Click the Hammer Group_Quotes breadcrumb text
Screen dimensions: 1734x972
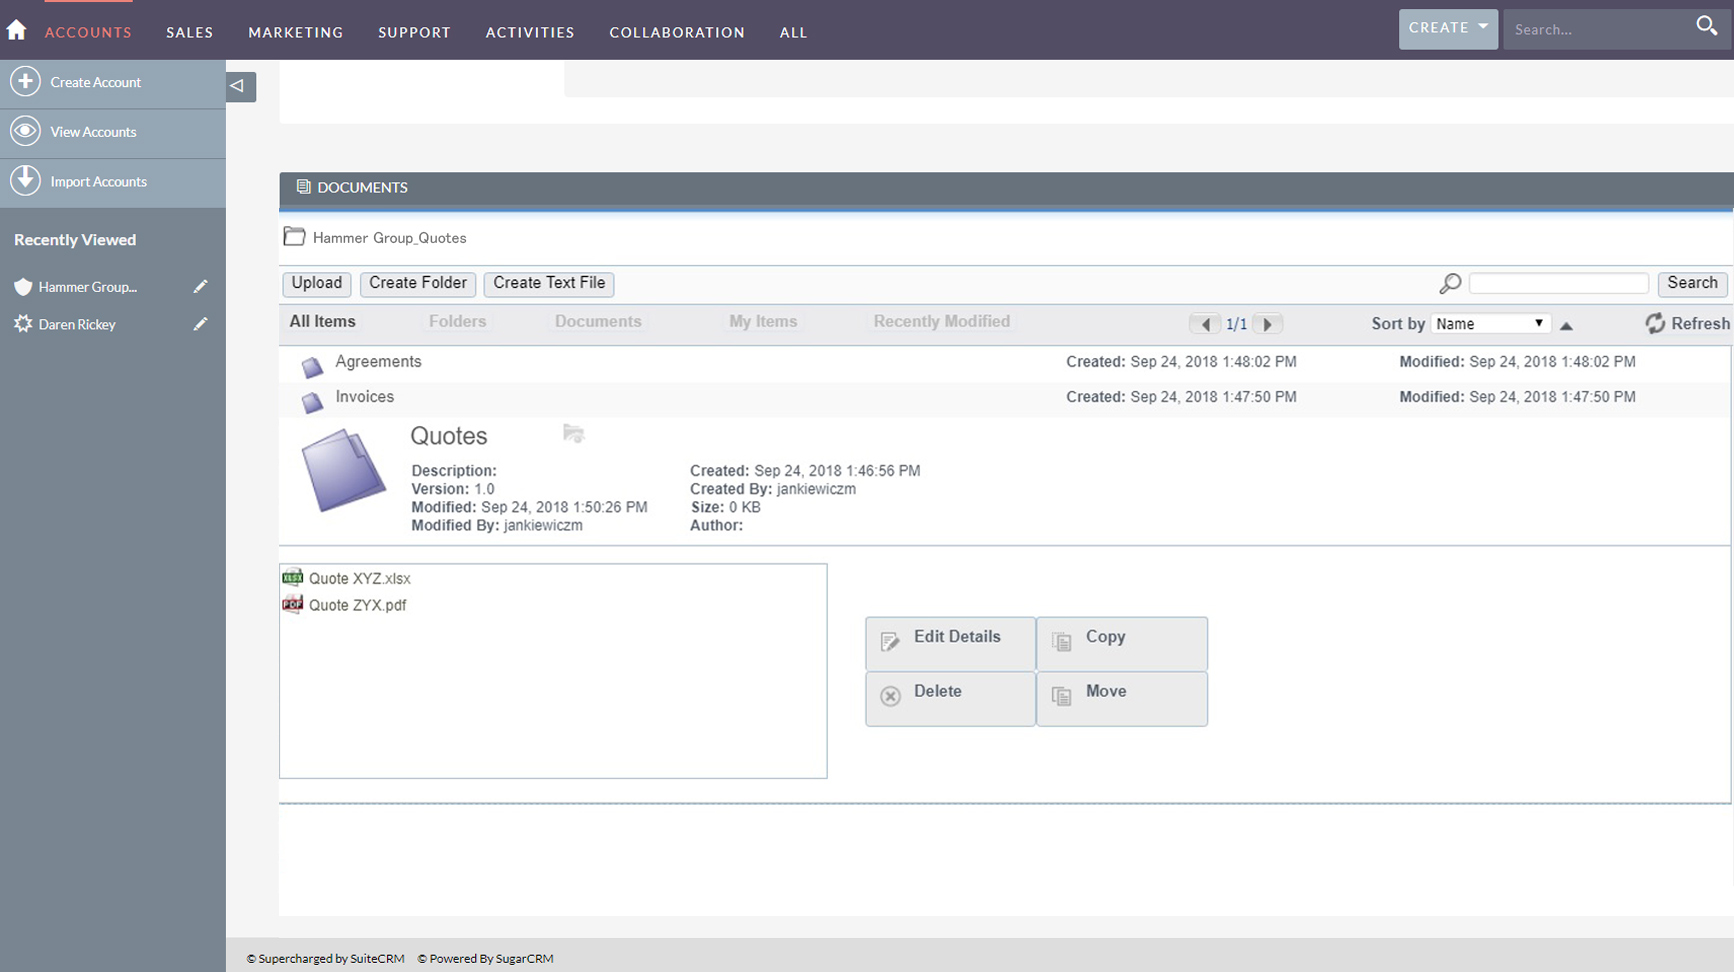pos(389,238)
